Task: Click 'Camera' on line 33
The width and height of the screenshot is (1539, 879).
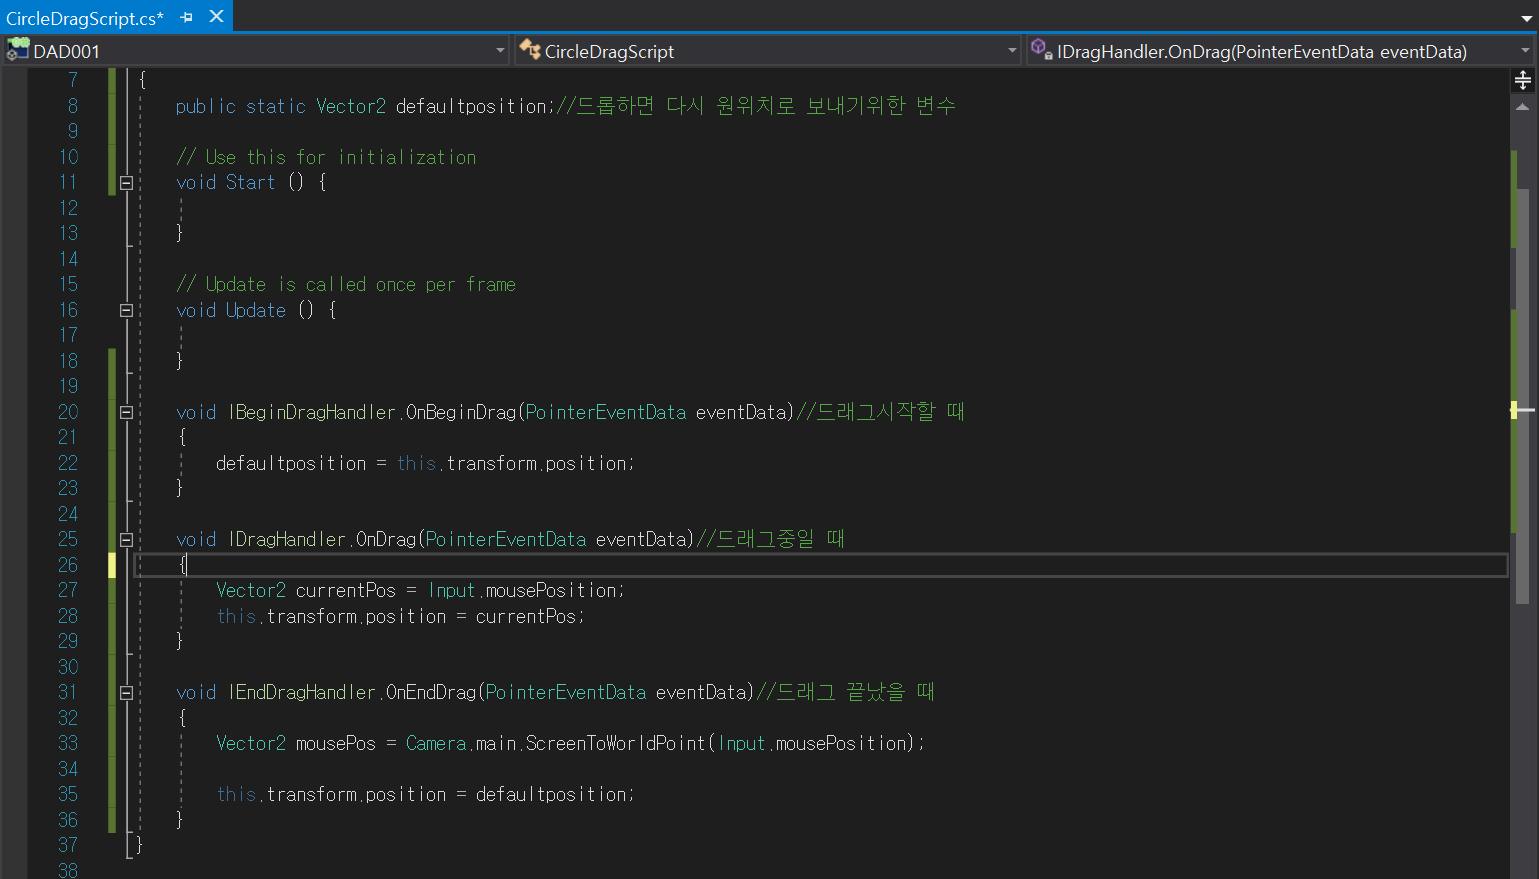Action: coord(436,743)
